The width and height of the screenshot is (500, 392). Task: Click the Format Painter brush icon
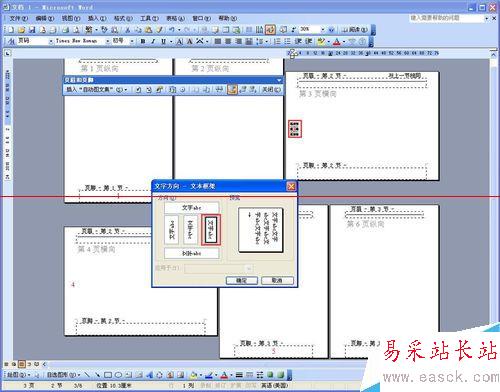click(x=160, y=30)
